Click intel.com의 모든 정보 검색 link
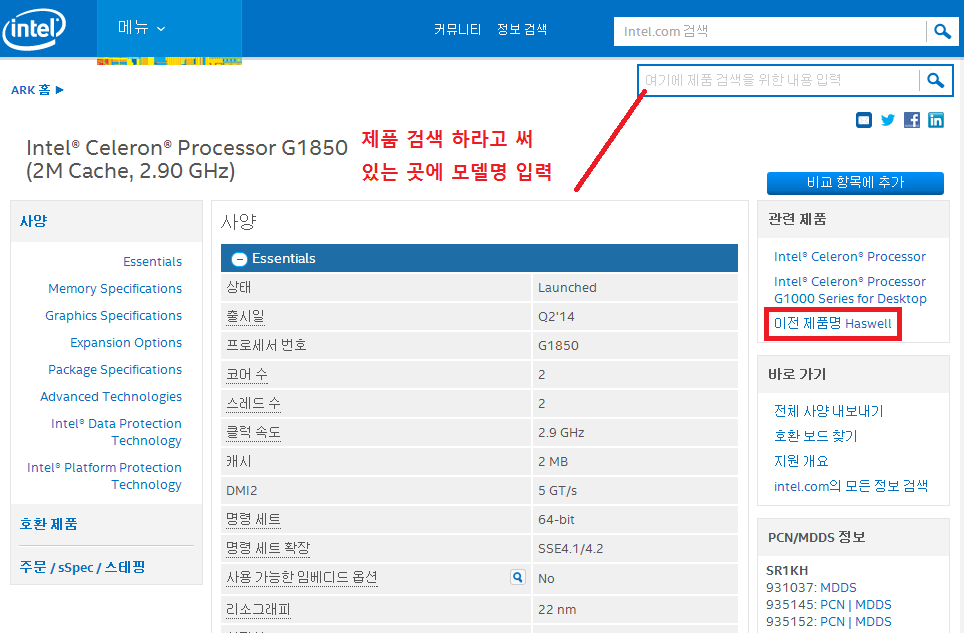The width and height of the screenshot is (964, 633). [x=851, y=486]
